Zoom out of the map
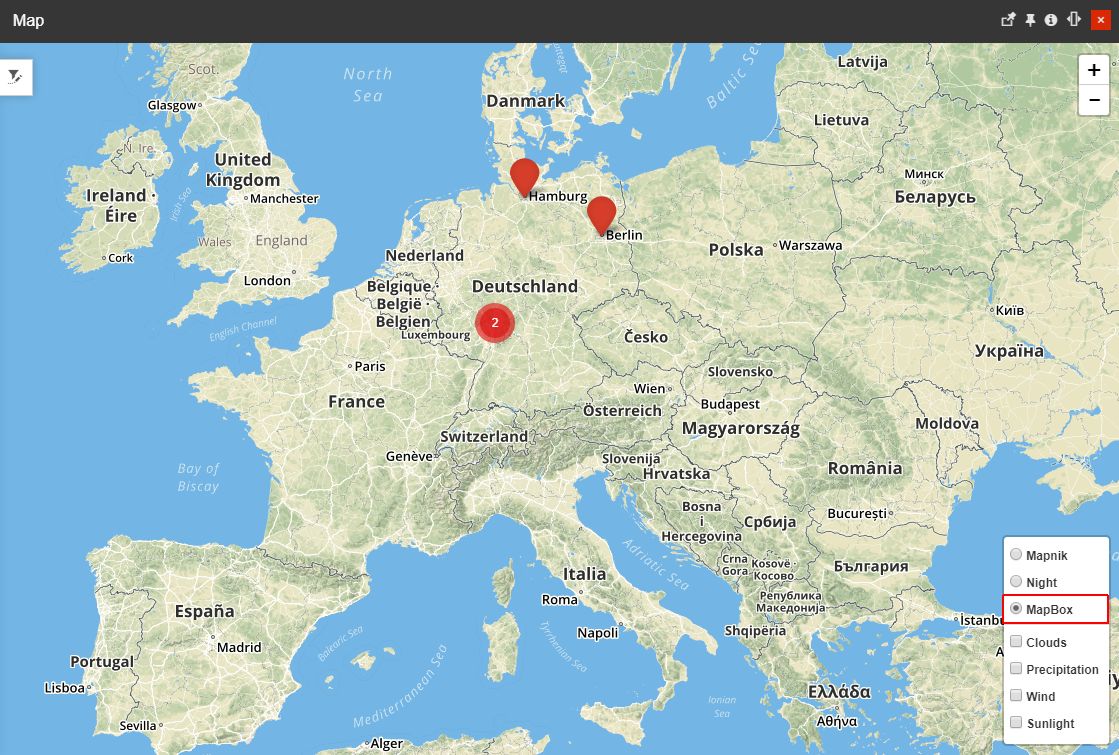The width and height of the screenshot is (1119, 755). pos(1094,100)
